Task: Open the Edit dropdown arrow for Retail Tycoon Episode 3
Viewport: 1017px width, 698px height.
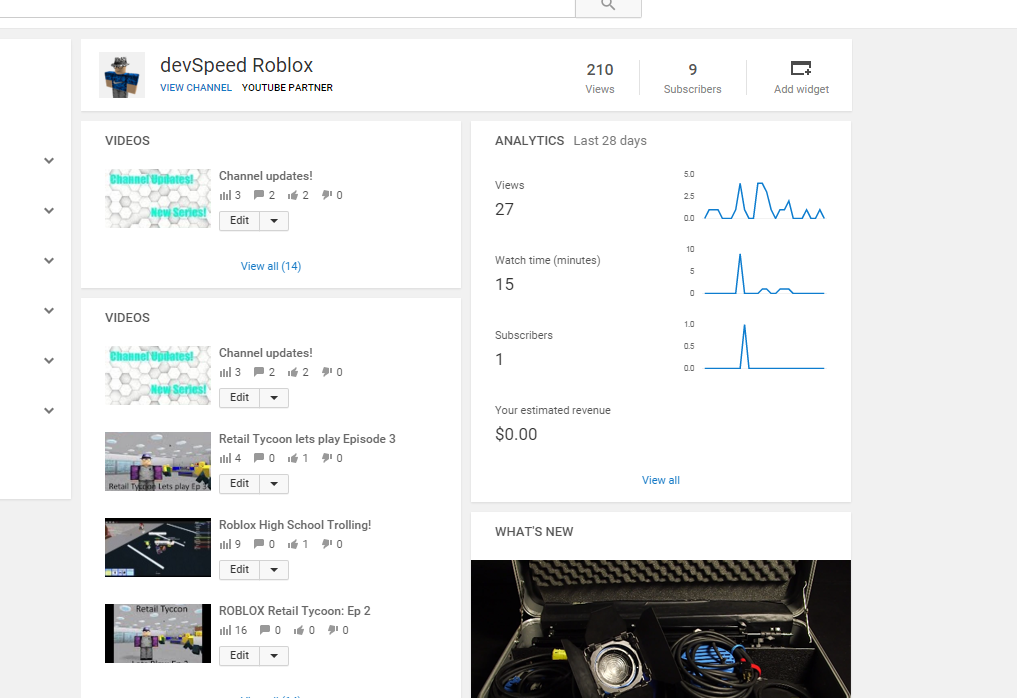Action: coord(274,484)
